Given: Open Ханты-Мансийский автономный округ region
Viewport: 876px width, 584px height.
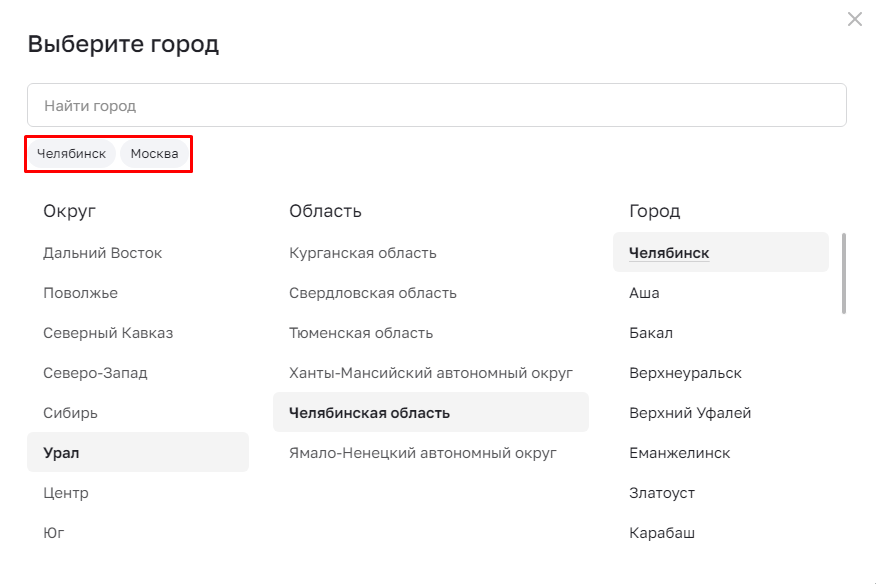Looking at the screenshot, I should click(x=431, y=373).
